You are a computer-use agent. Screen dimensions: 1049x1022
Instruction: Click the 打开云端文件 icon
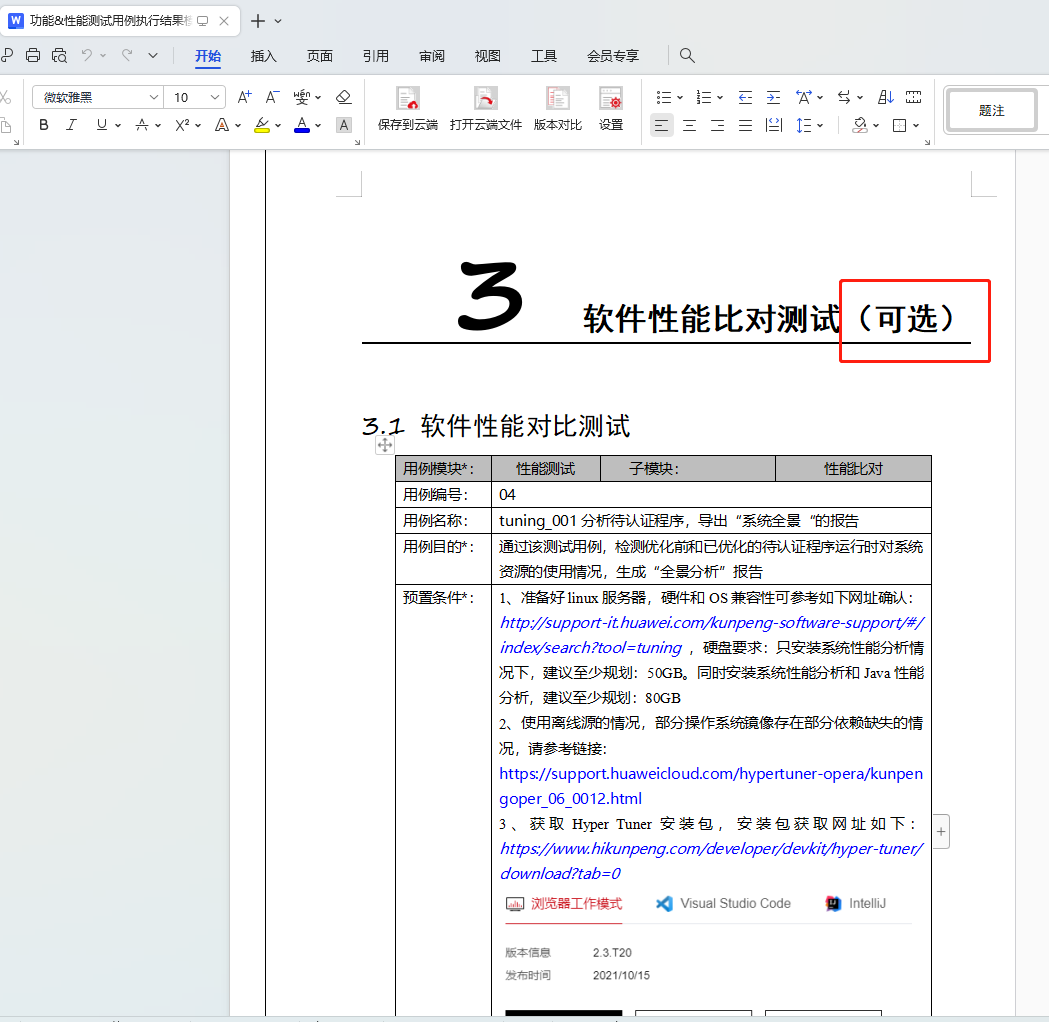pos(486,109)
